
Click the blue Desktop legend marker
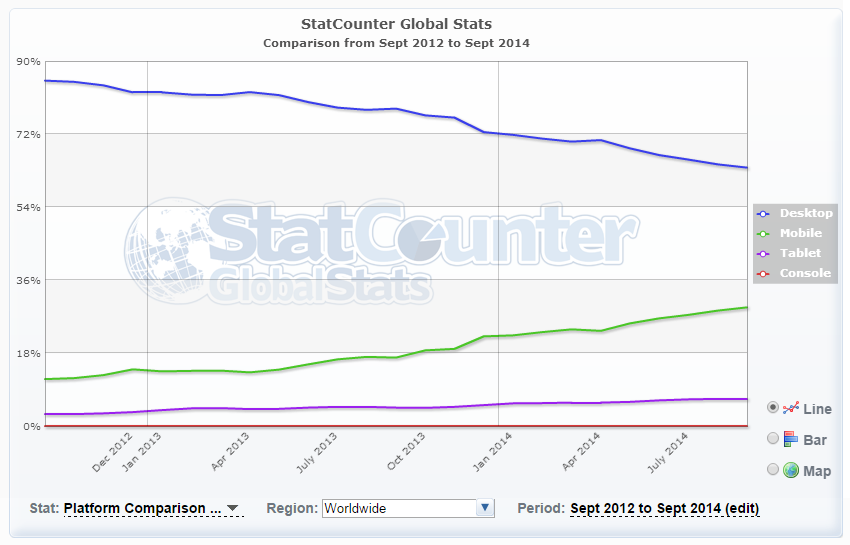click(764, 213)
